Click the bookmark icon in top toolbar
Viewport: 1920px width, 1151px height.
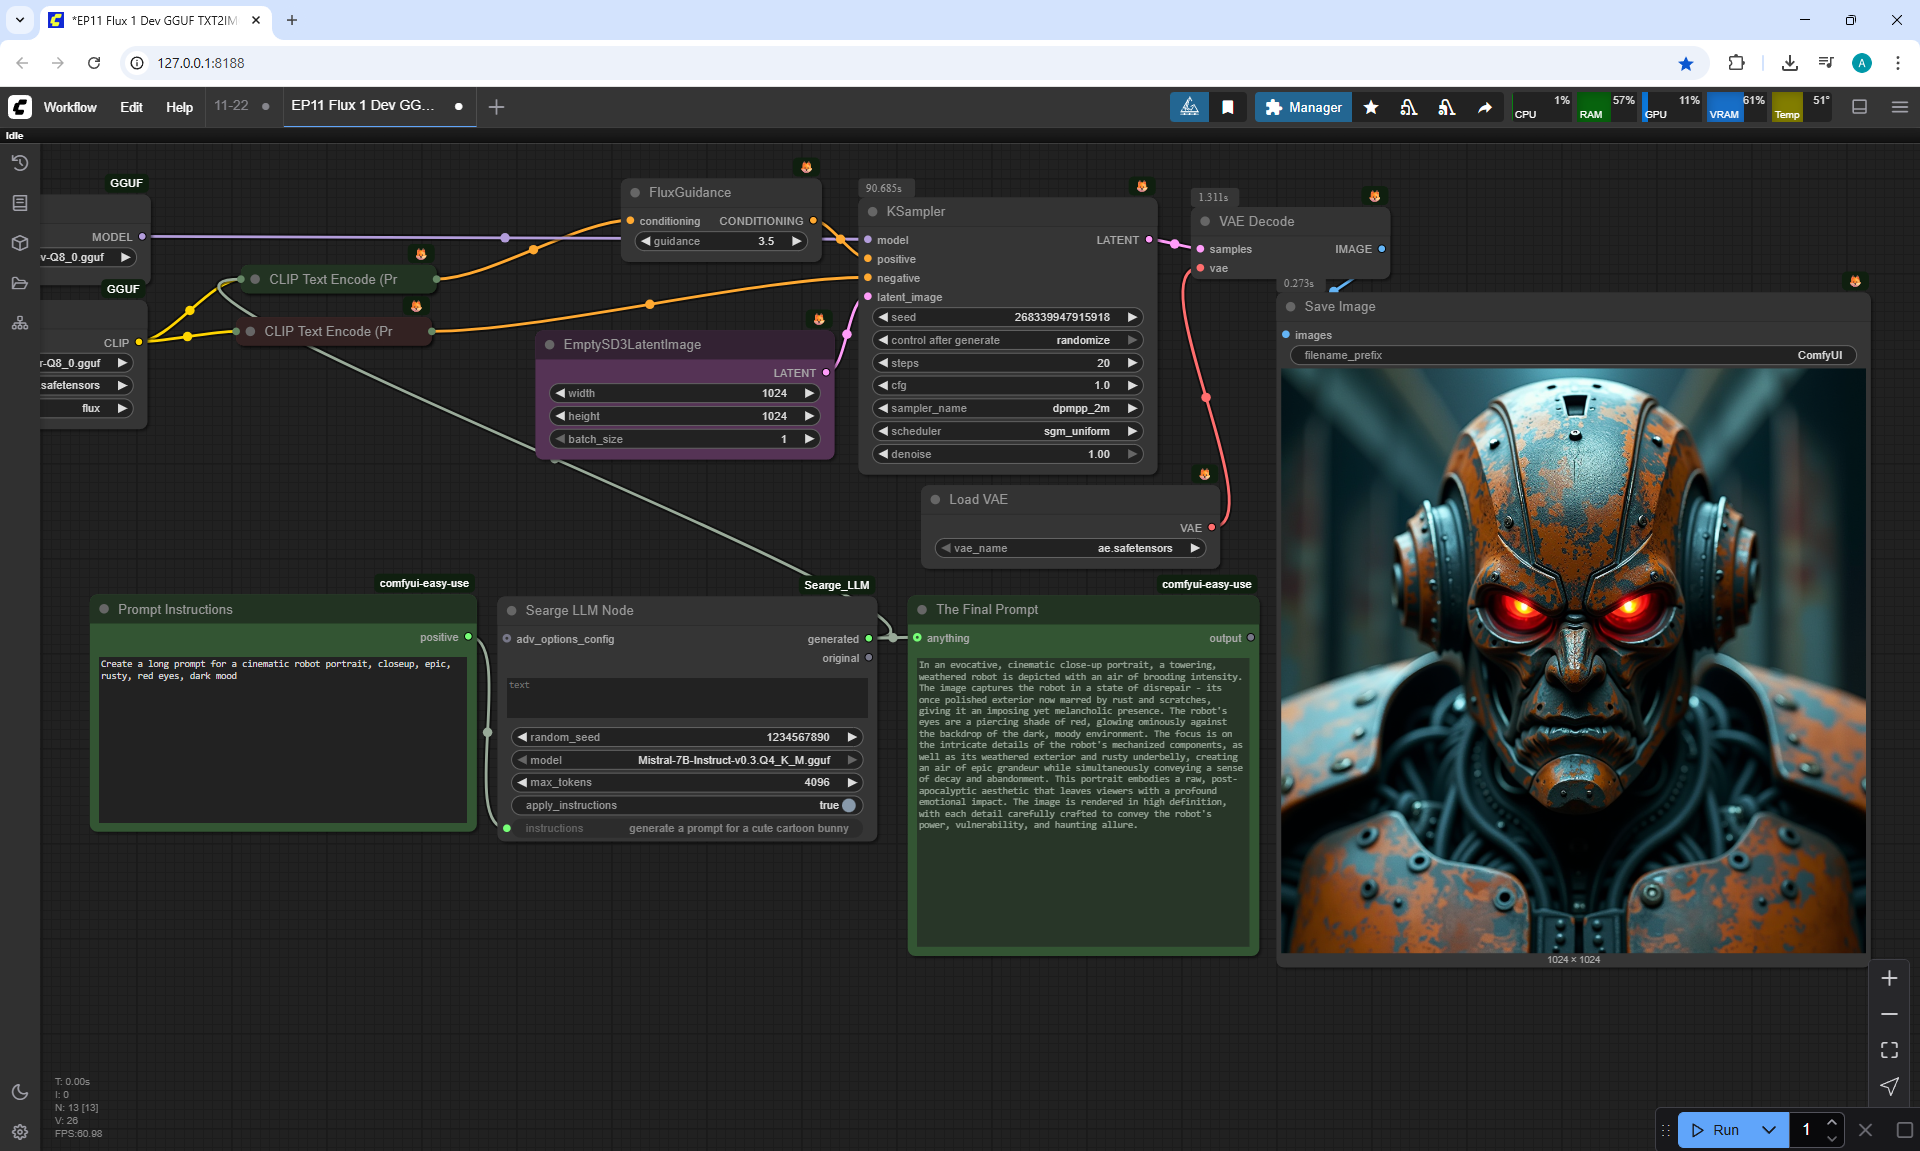[x=1228, y=107]
